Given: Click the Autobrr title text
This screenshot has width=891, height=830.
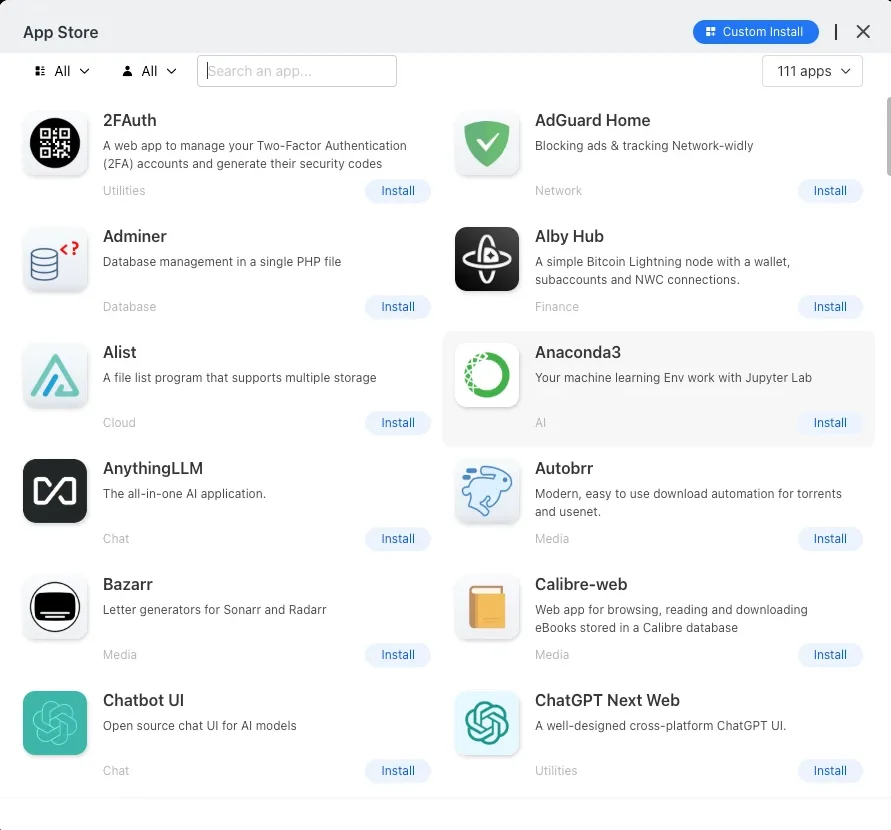Looking at the screenshot, I should click(564, 468).
